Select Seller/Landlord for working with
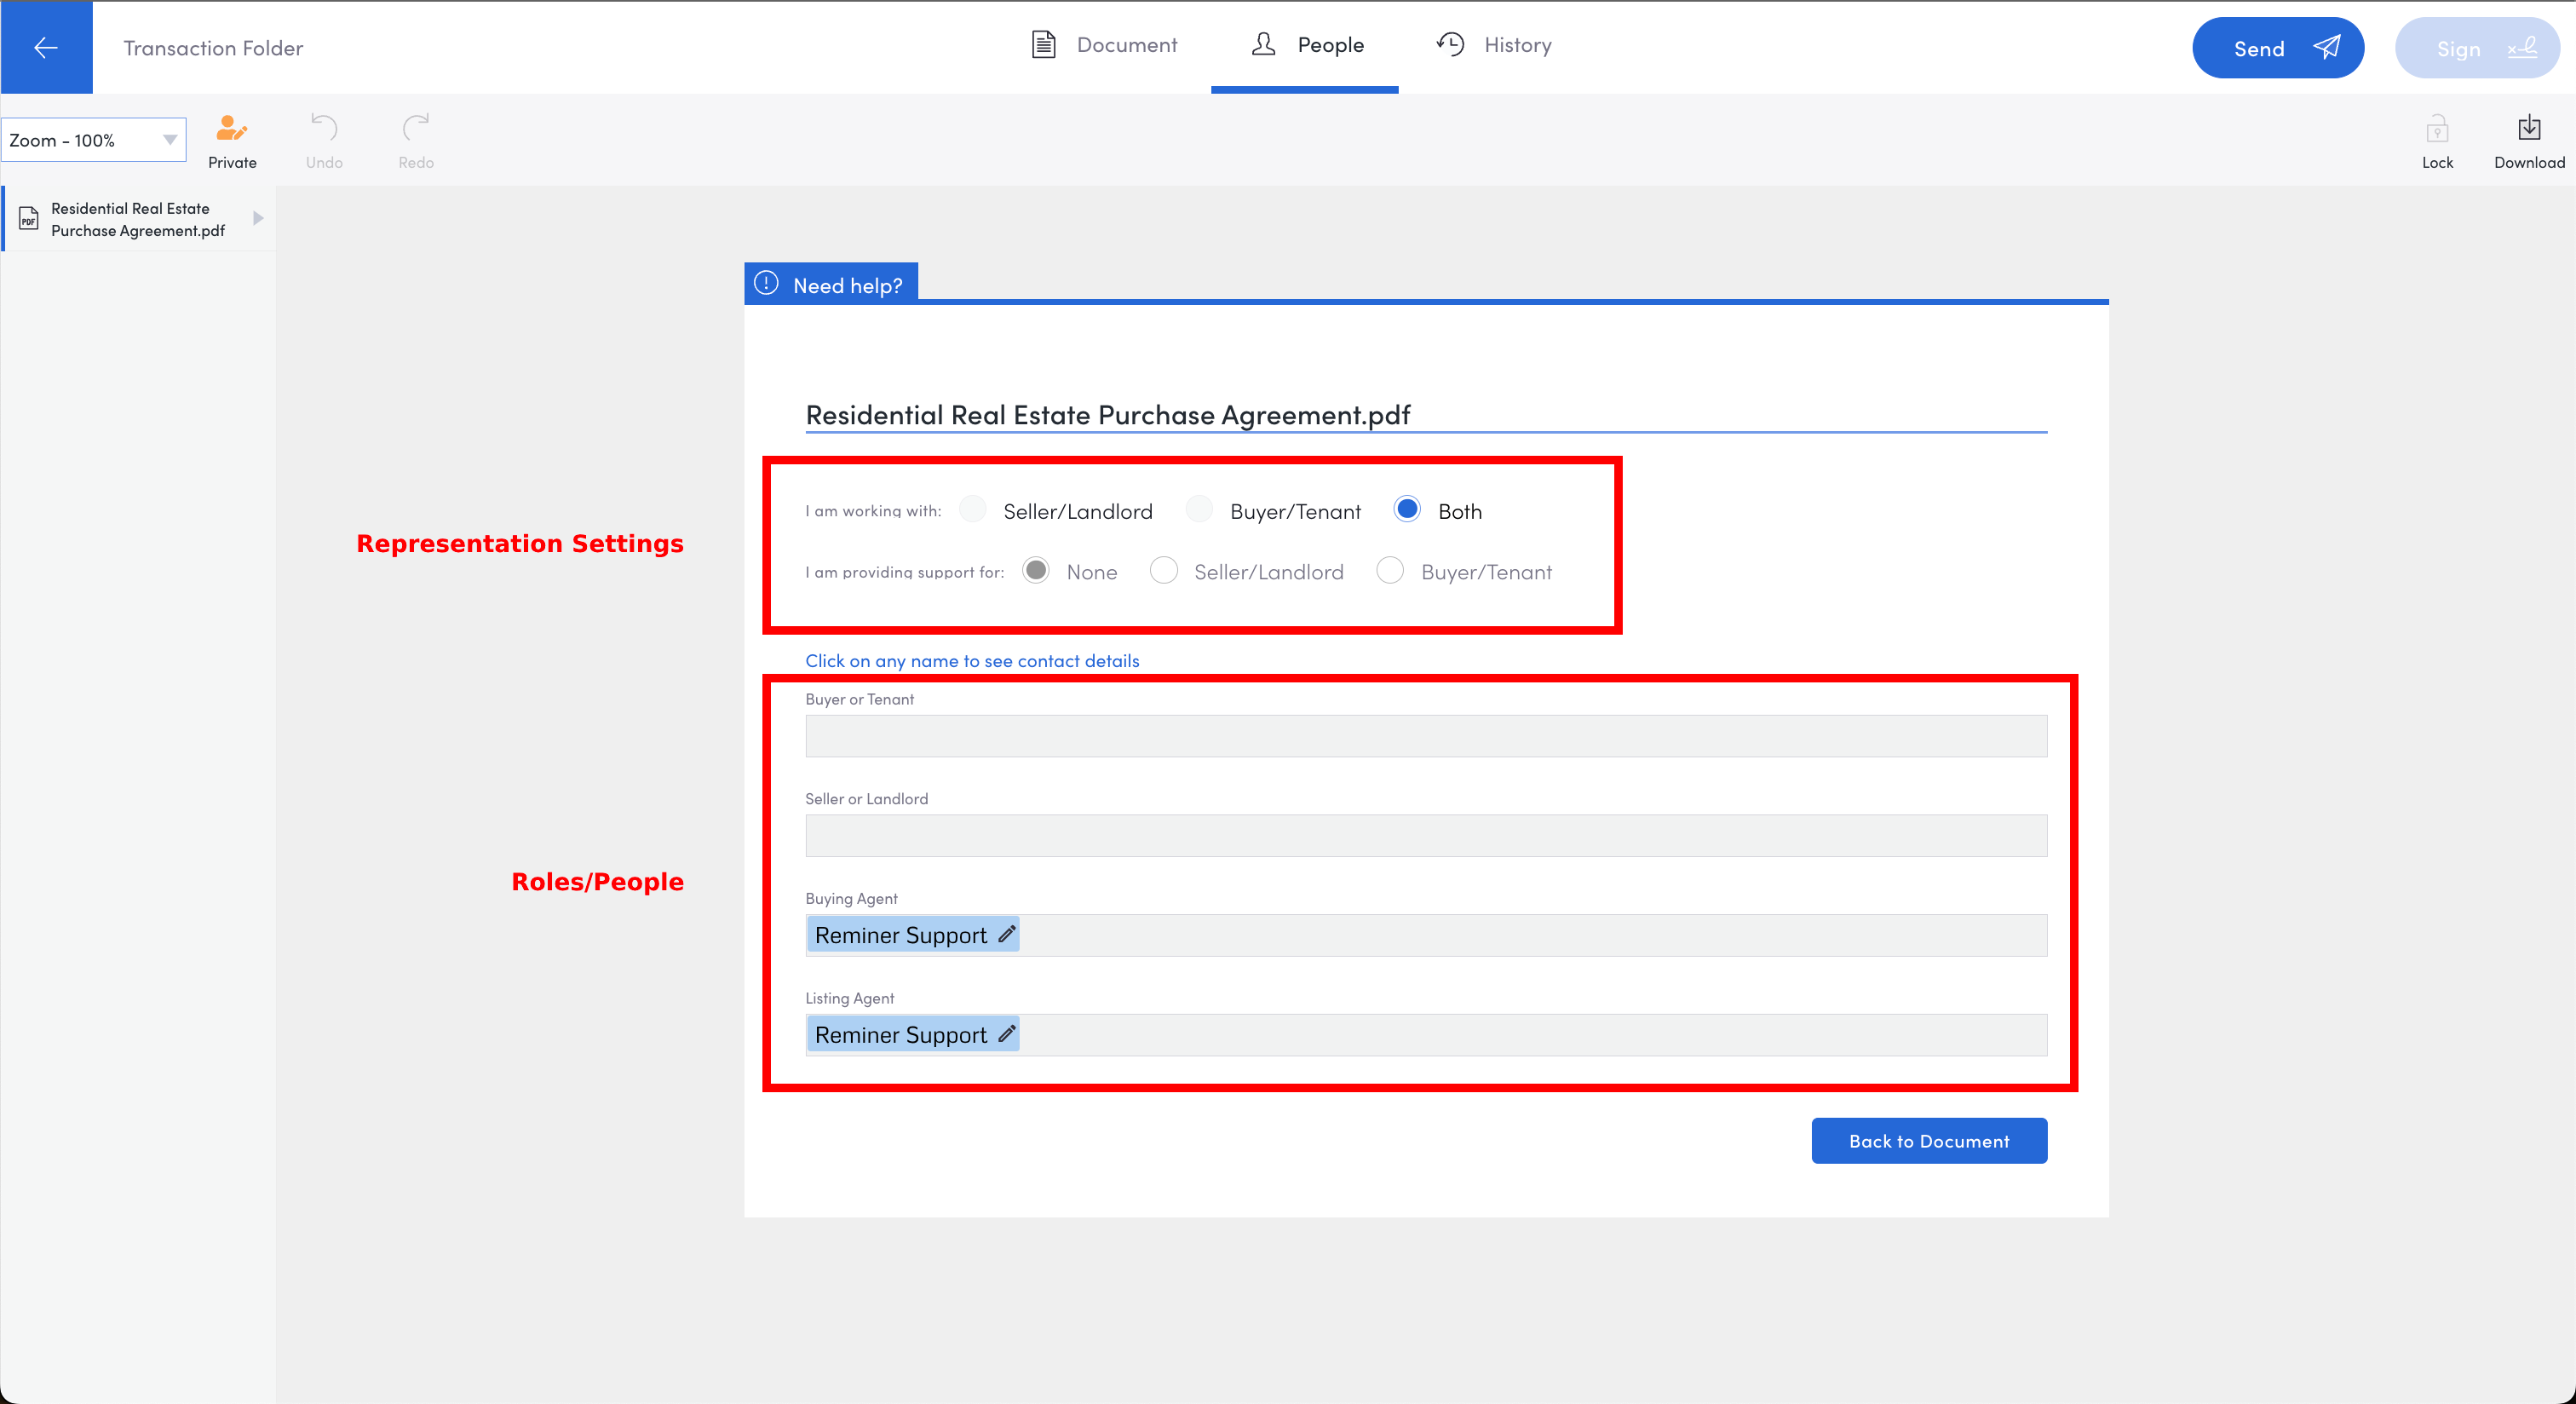The image size is (2576, 1404). click(972, 510)
